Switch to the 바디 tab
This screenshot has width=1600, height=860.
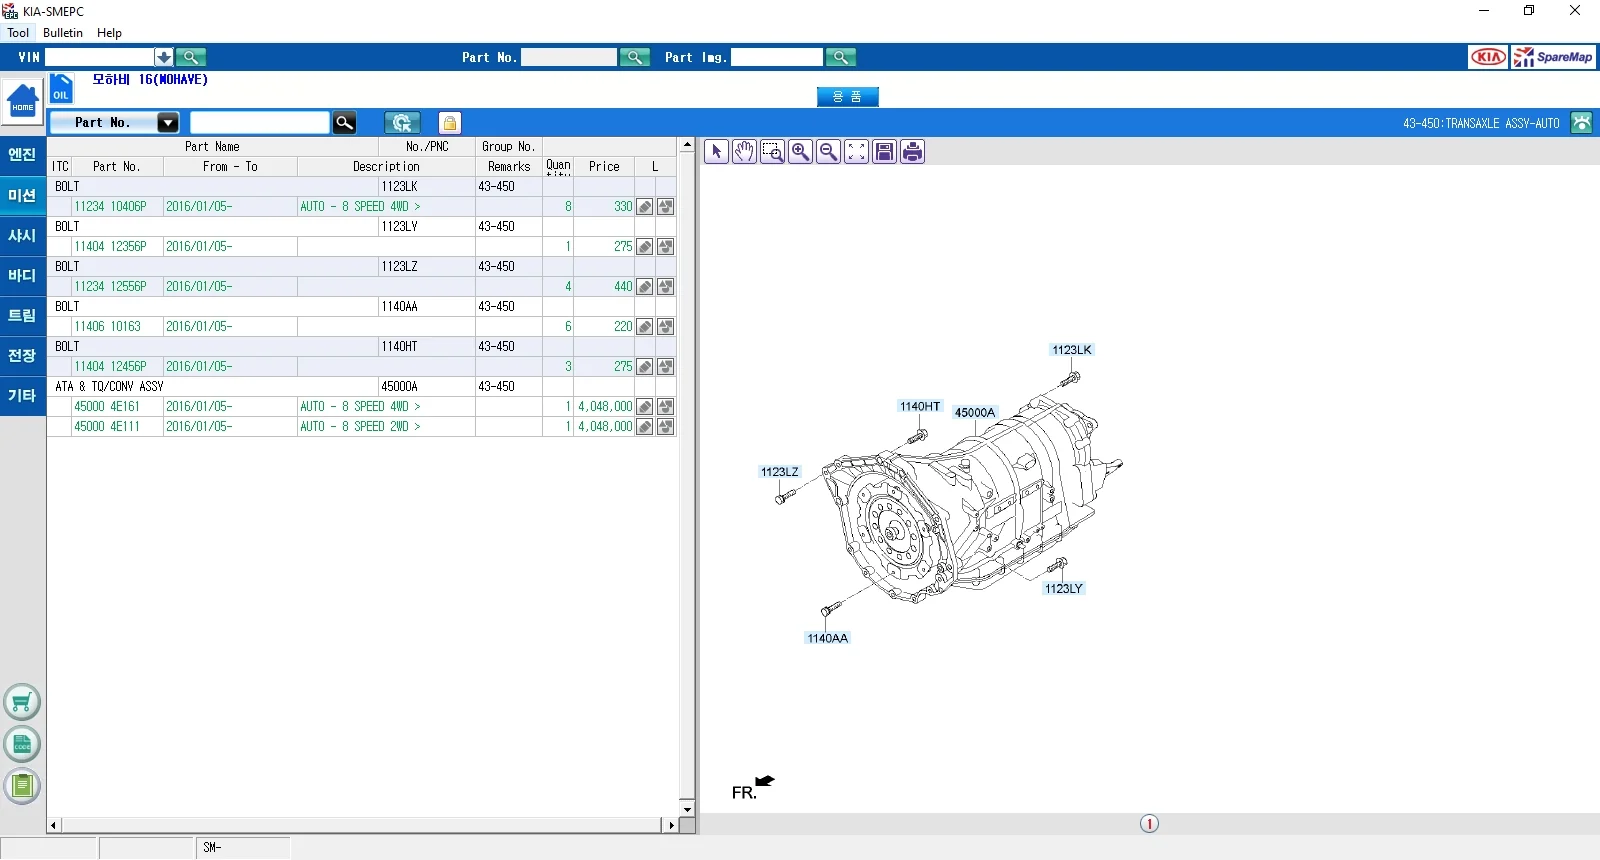coord(22,275)
